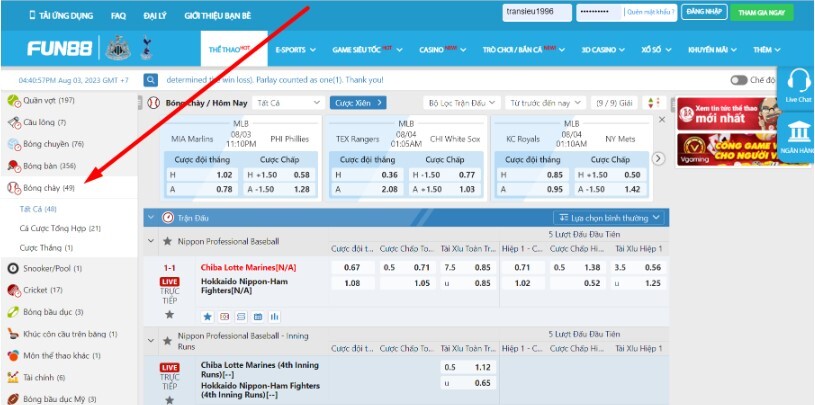
Task: Click the search magnifier icon in announcement bar
Action: pos(151,80)
